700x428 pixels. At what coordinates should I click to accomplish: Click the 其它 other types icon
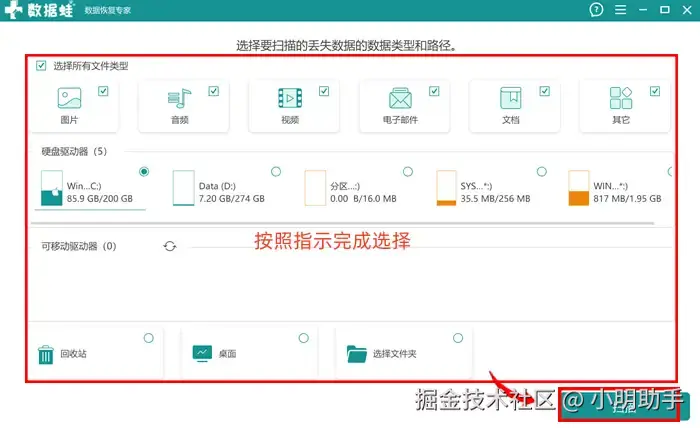tap(621, 98)
